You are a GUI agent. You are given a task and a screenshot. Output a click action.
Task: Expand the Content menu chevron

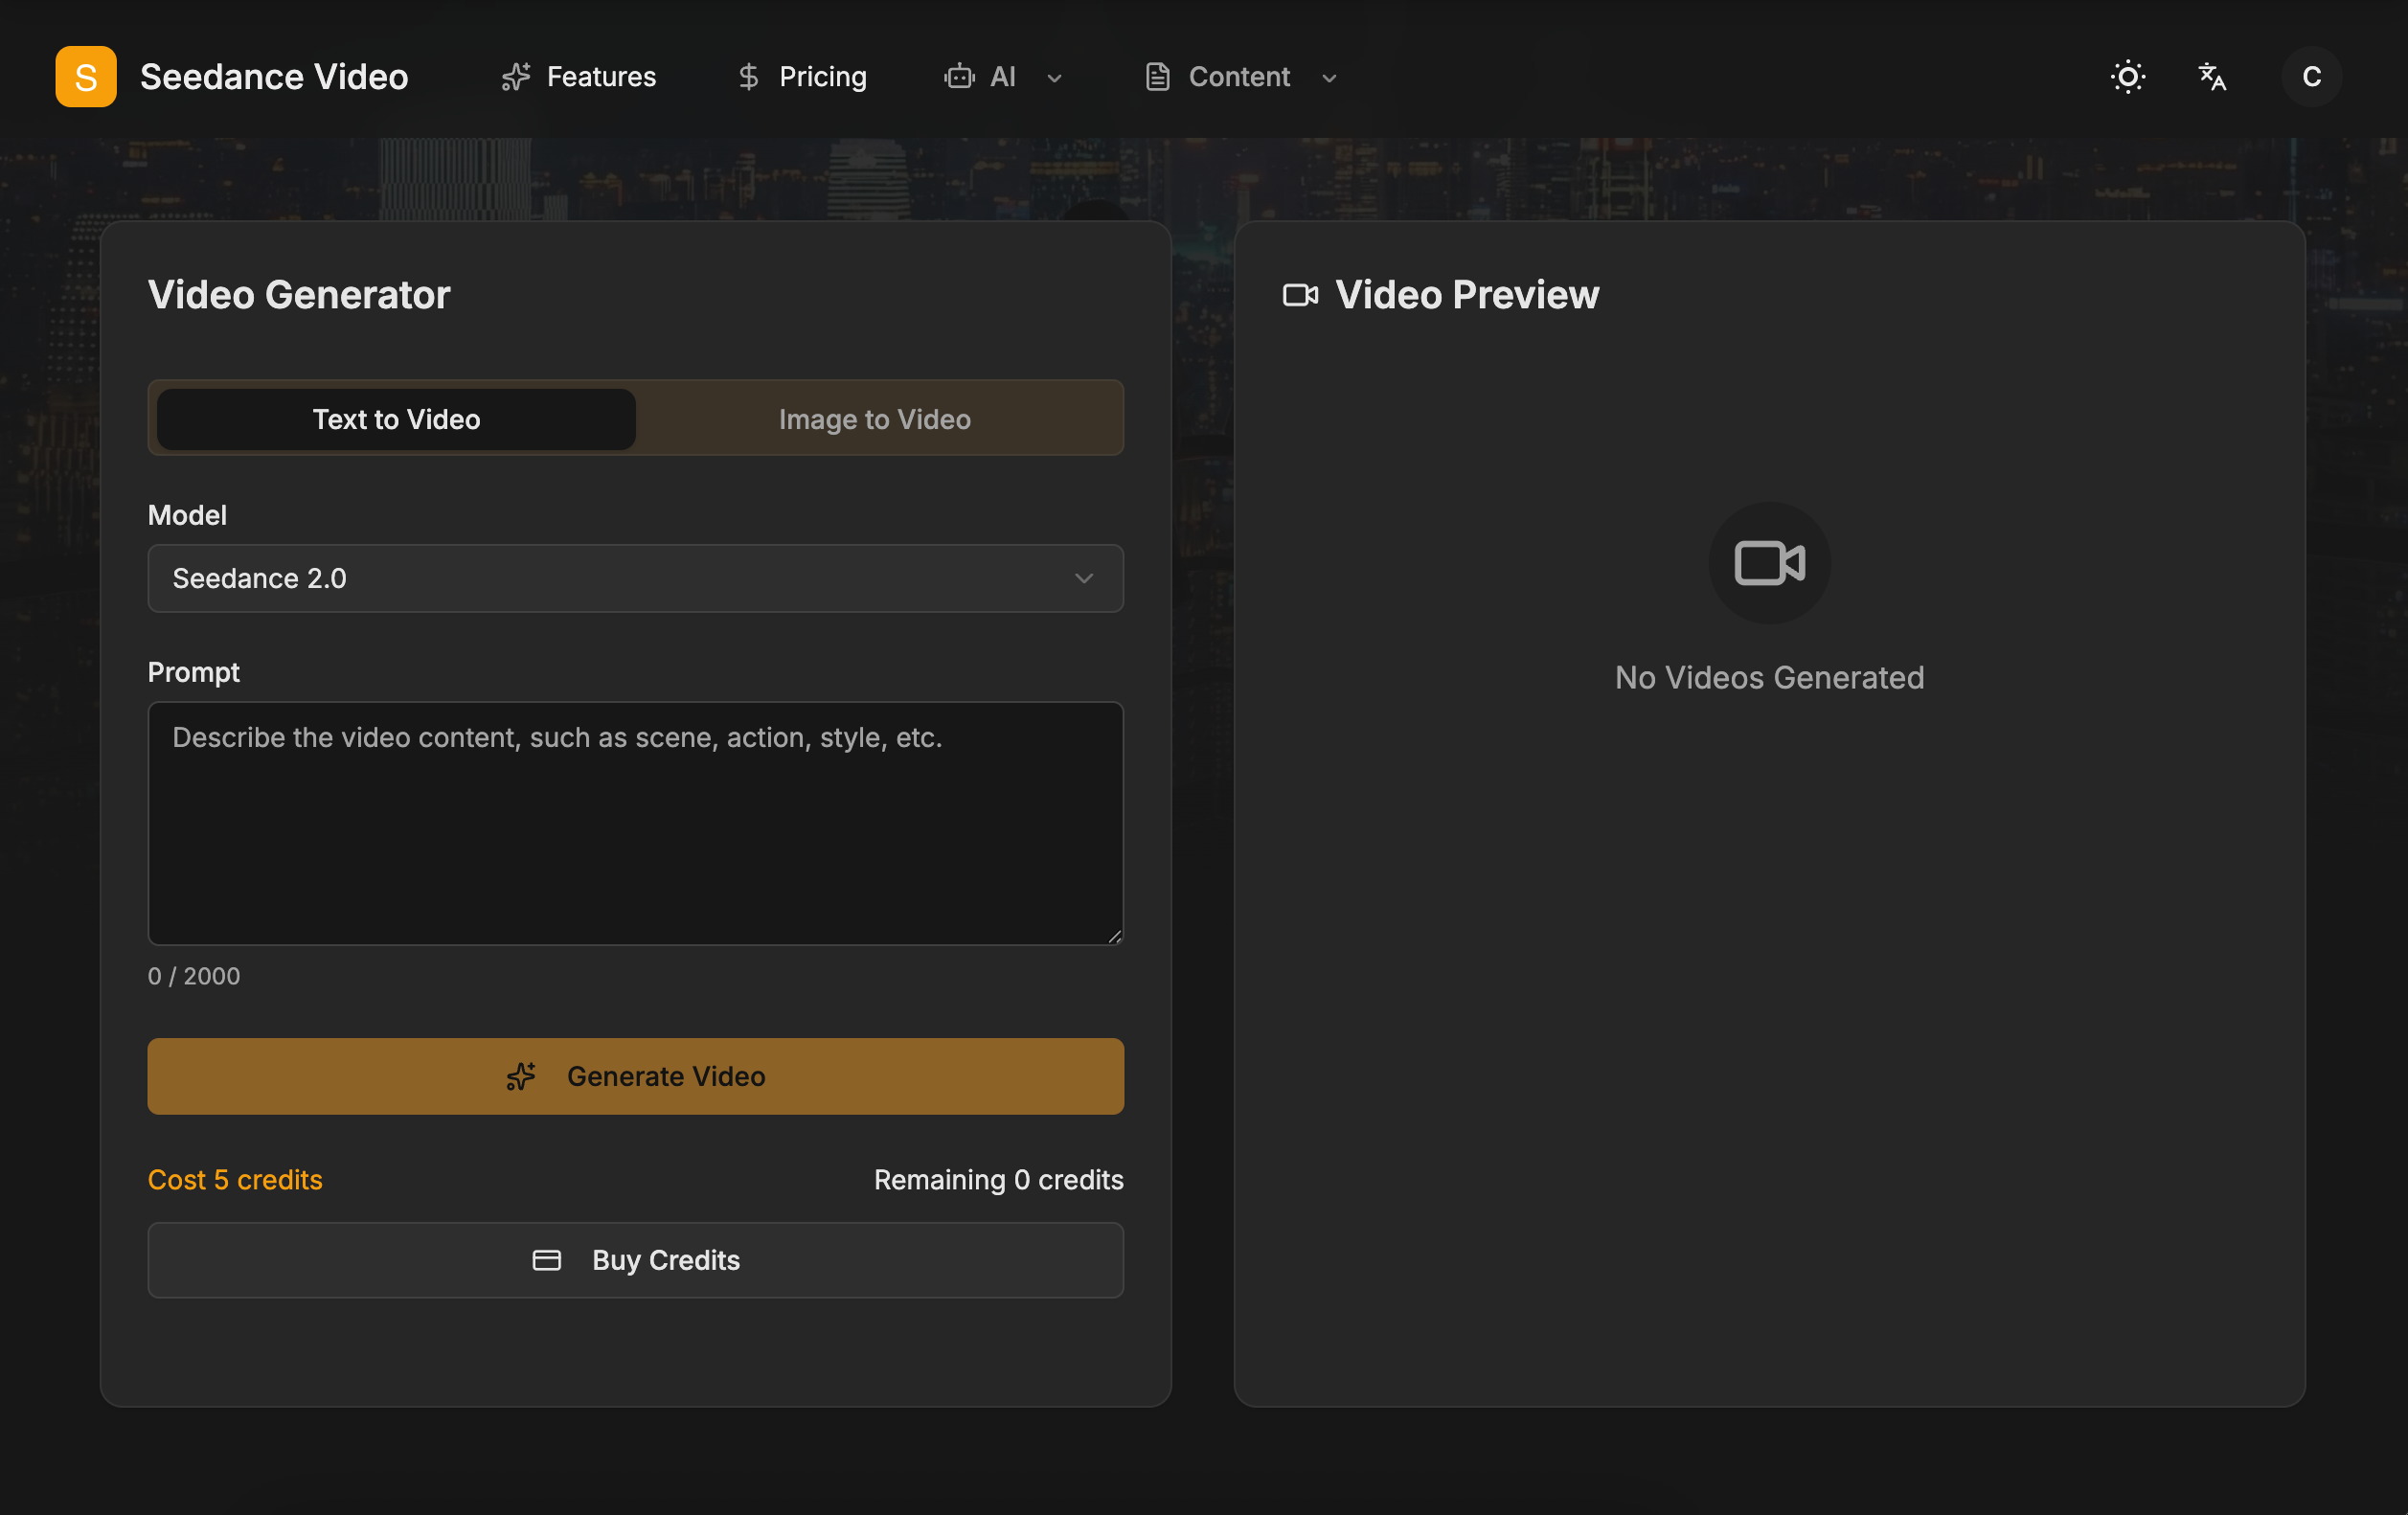(x=1329, y=78)
